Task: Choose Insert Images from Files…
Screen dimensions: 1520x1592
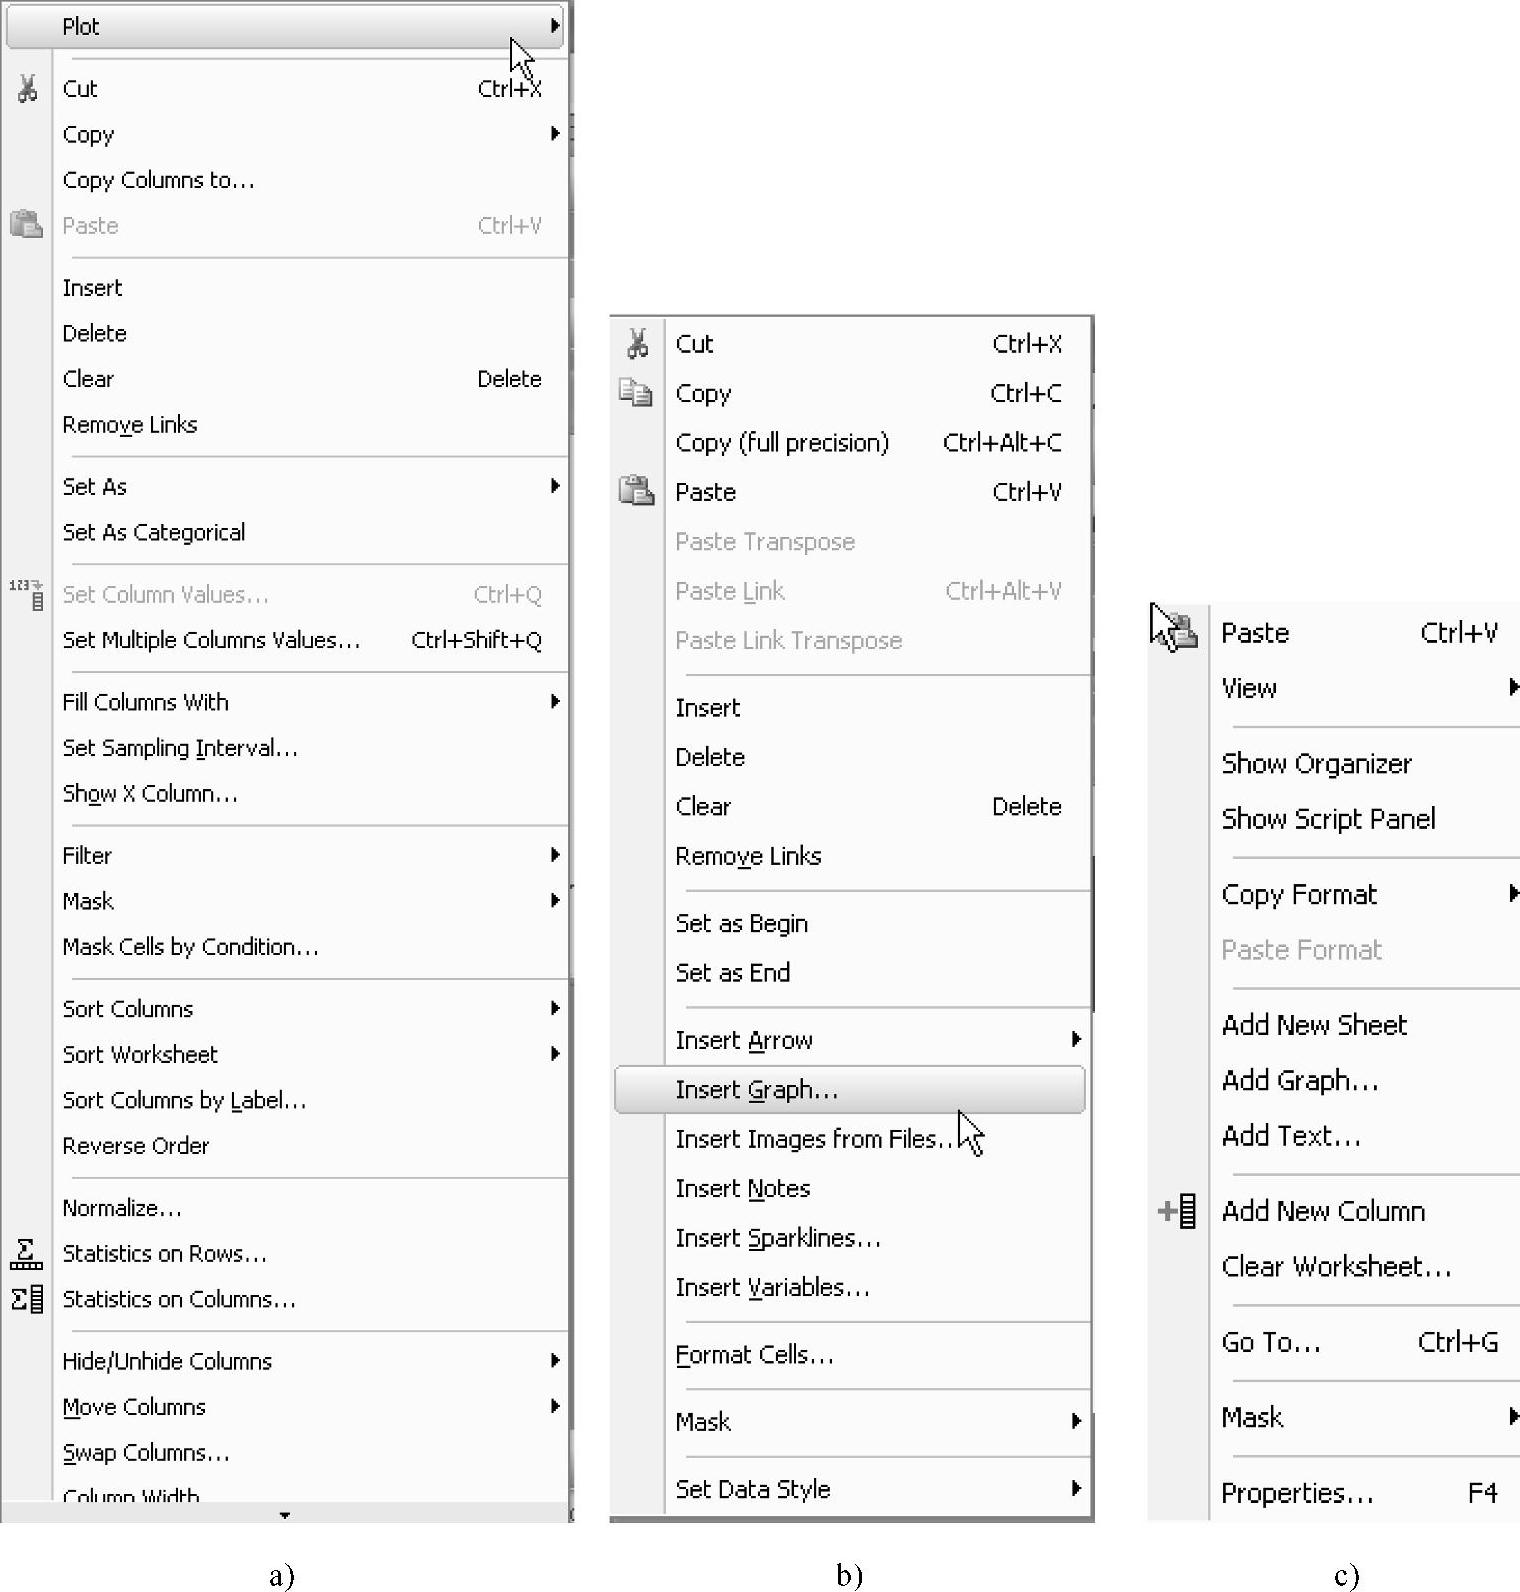Action: tap(814, 1139)
